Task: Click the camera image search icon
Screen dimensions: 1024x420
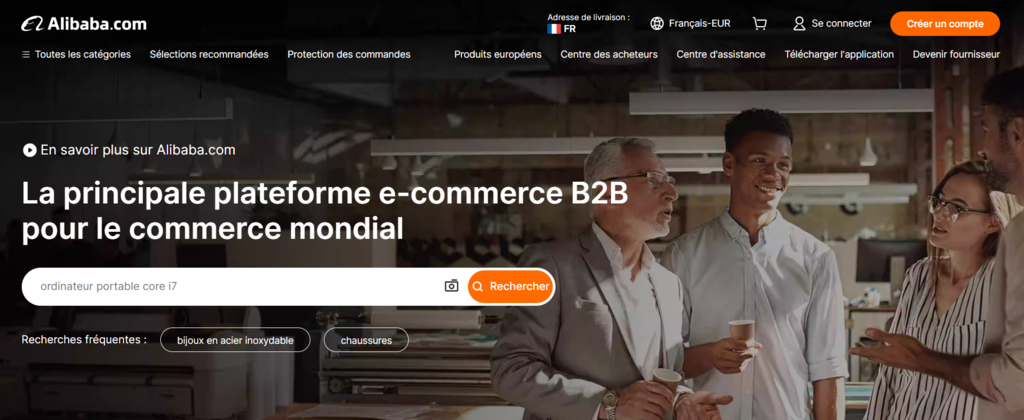Action: click(x=451, y=286)
